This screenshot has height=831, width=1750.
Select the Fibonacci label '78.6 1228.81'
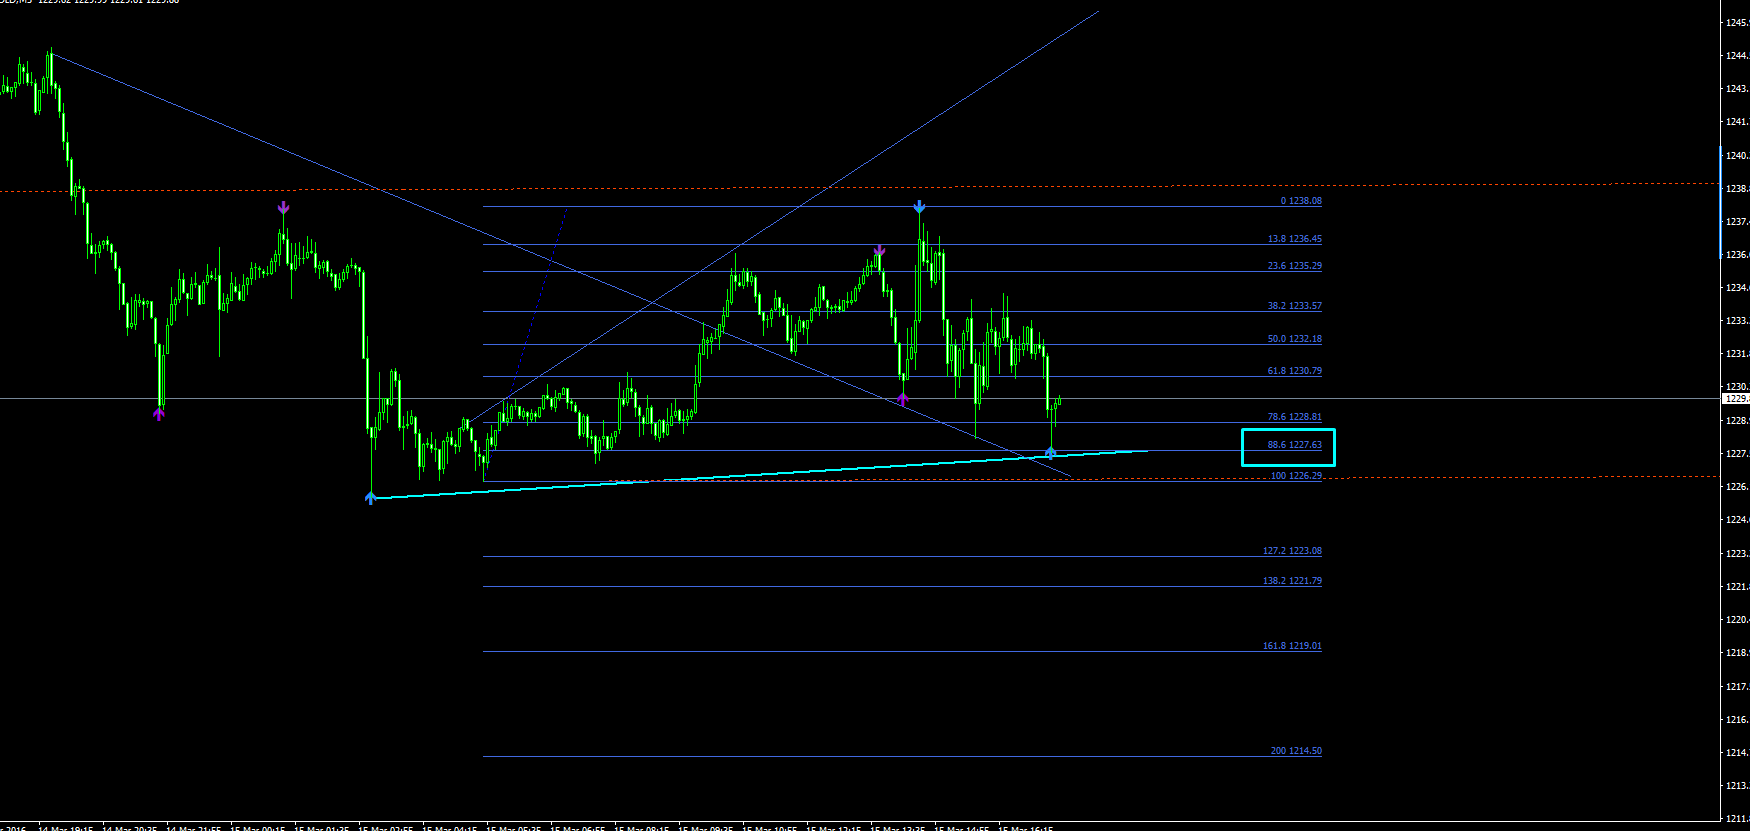(x=1294, y=417)
